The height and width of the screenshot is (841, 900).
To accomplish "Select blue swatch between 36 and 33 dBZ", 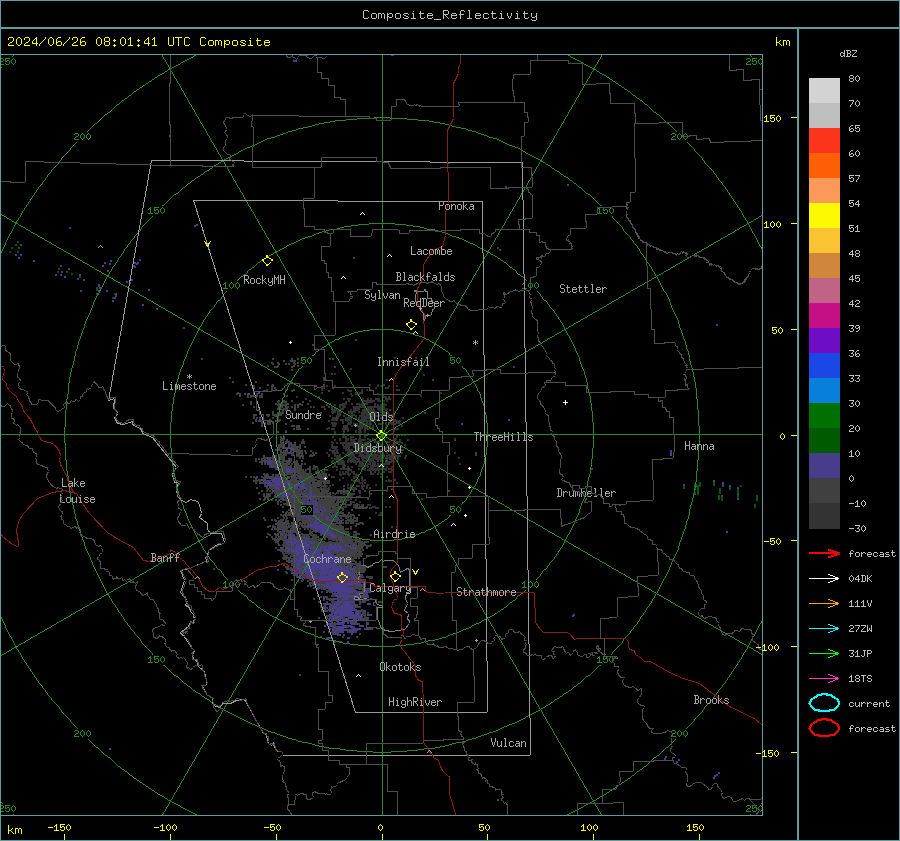I will (x=824, y=366).
